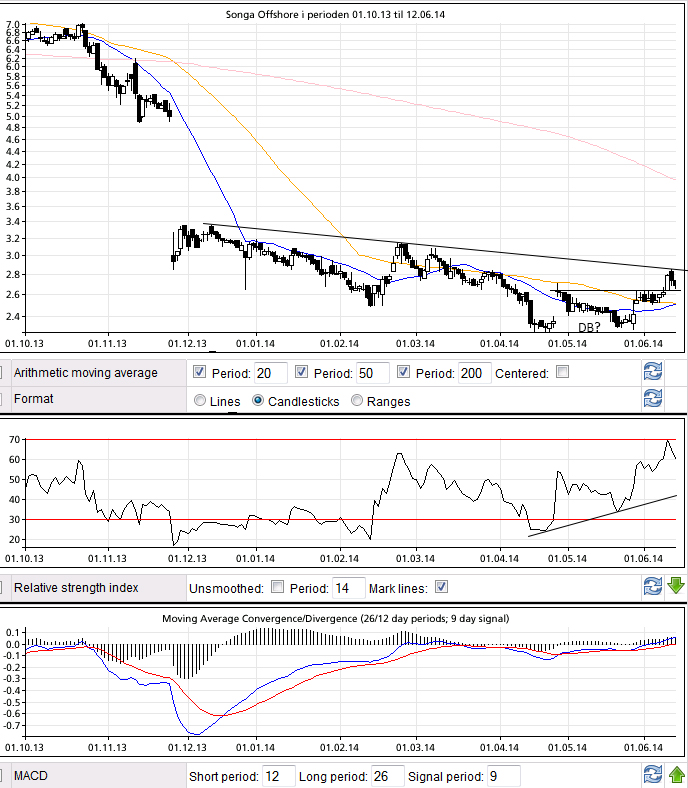Screen dimensions: 688x788
Task: Select the Lines format radio button
Action: click(200, 401)
